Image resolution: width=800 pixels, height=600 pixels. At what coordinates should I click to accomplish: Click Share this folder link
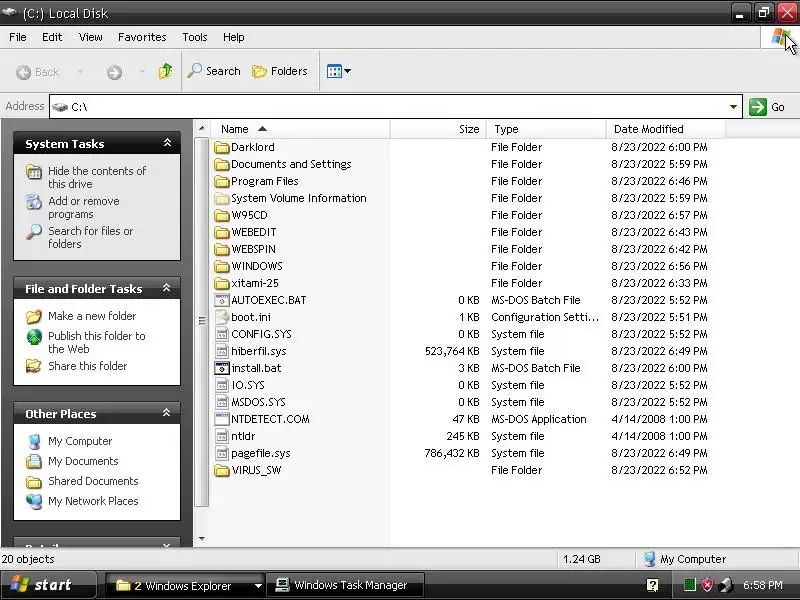pyautogui.click(x=87, y=366)
